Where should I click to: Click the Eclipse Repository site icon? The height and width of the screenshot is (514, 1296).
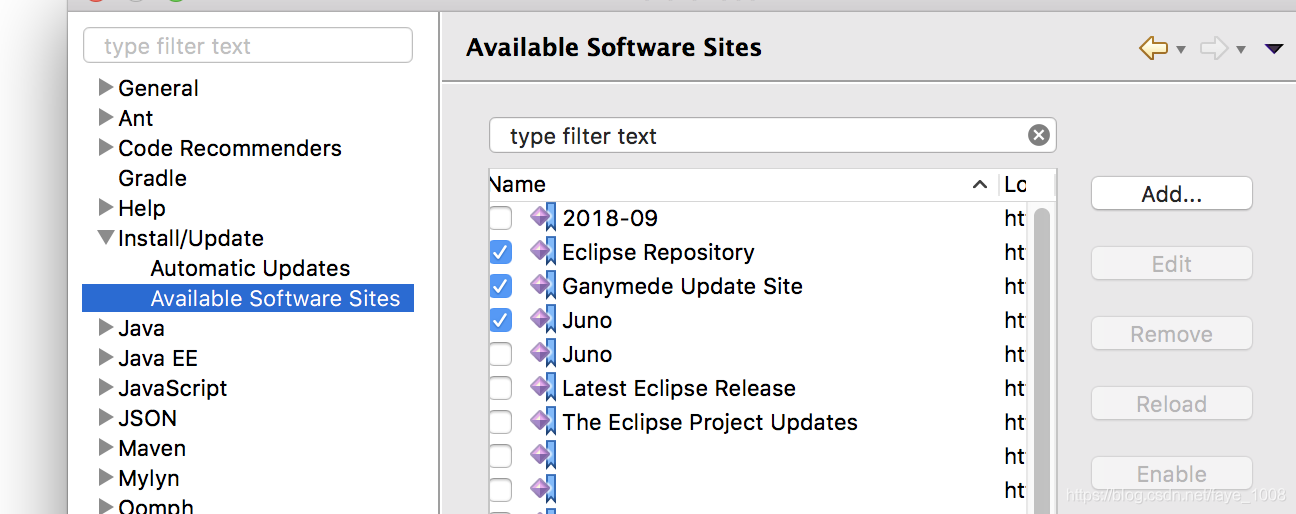pos(543,252)
